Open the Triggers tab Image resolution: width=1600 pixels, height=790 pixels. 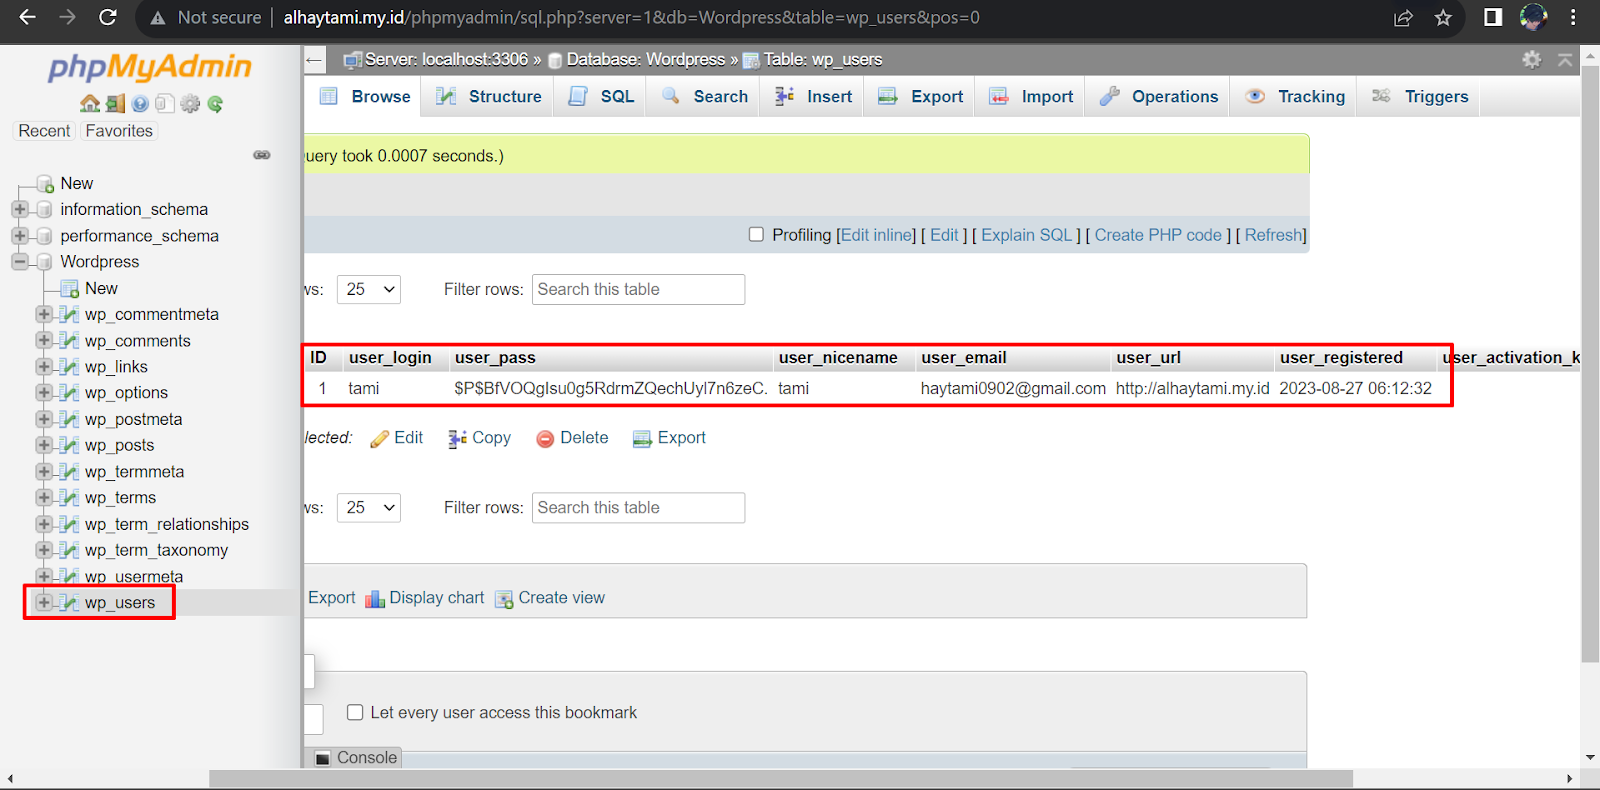tap(1420, 97)
